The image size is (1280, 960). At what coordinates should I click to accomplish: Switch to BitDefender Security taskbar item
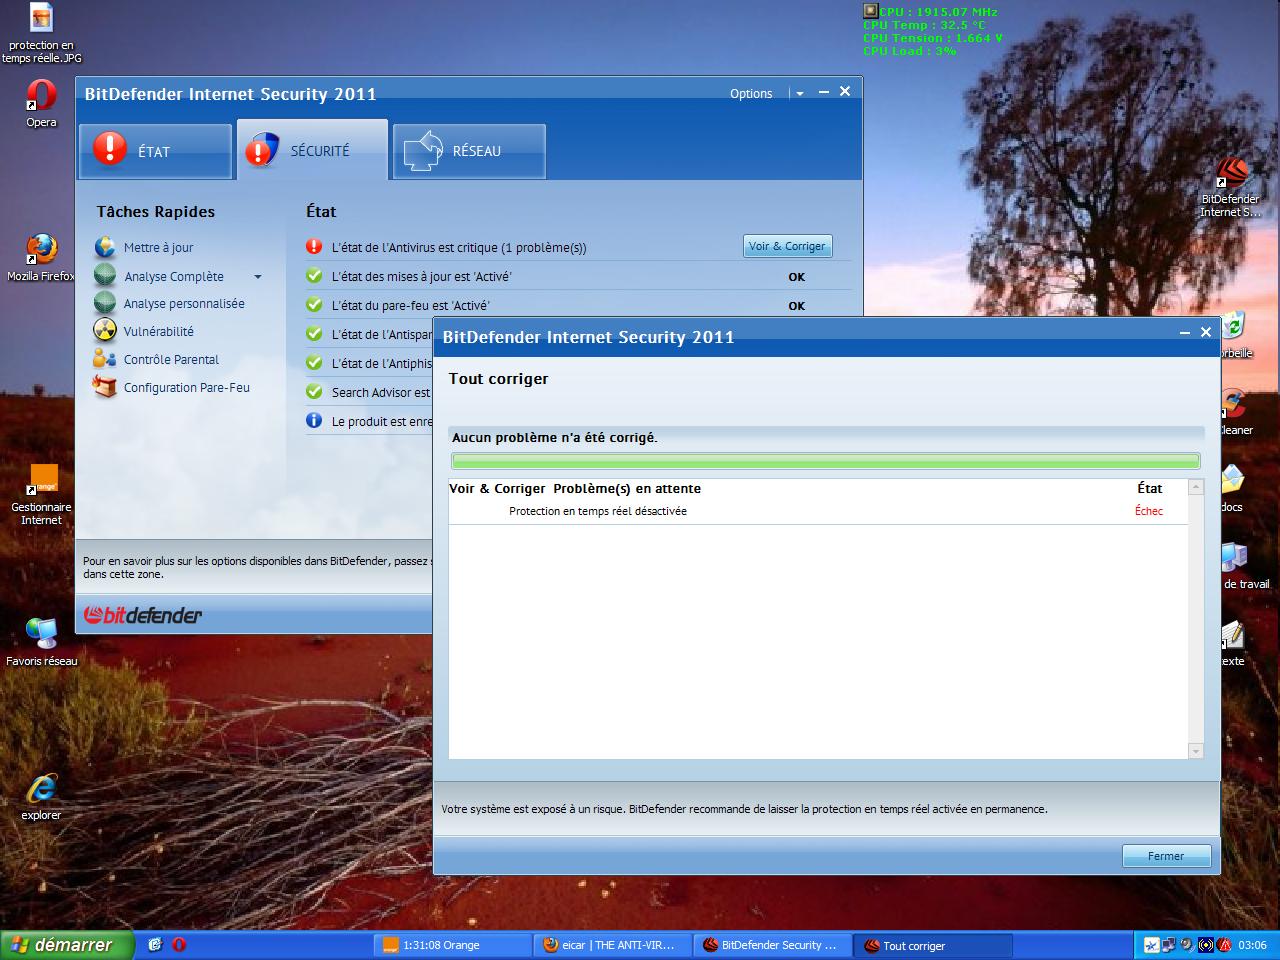pos(772,945)
